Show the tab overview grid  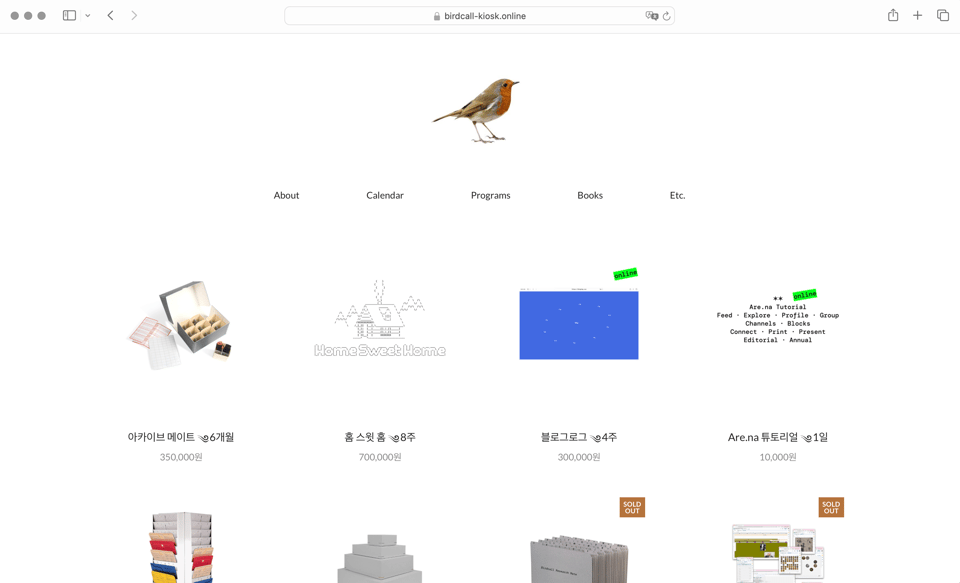[942, 15]
